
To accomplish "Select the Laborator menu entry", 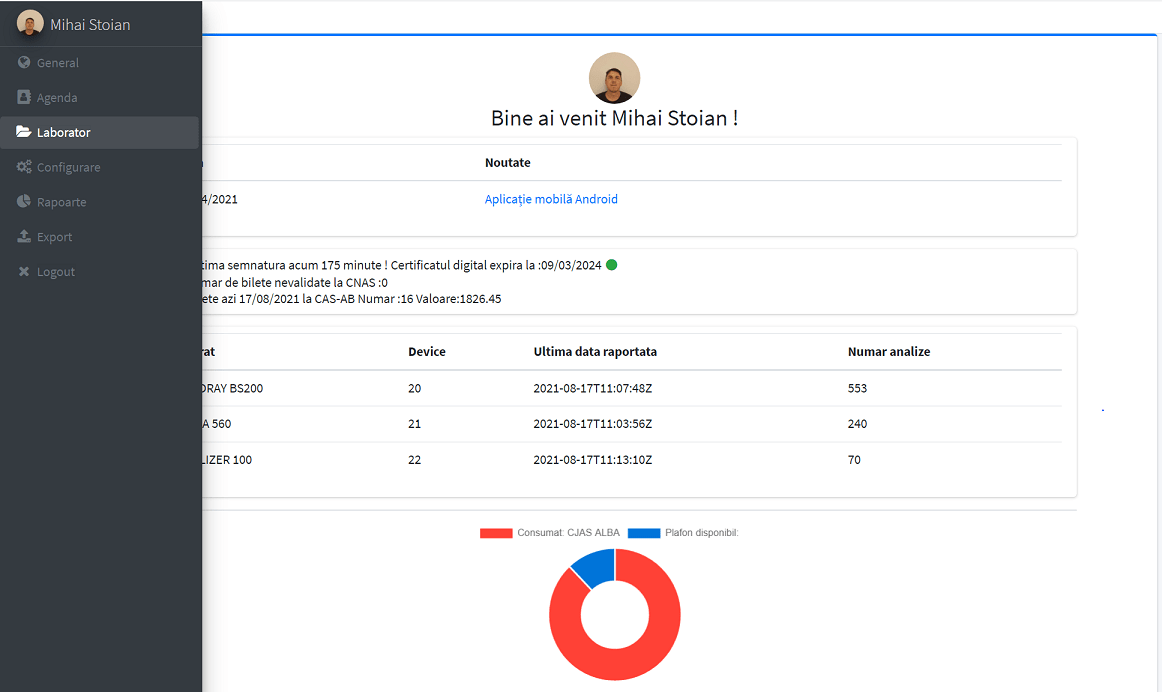I will click(x=100, y=133).
